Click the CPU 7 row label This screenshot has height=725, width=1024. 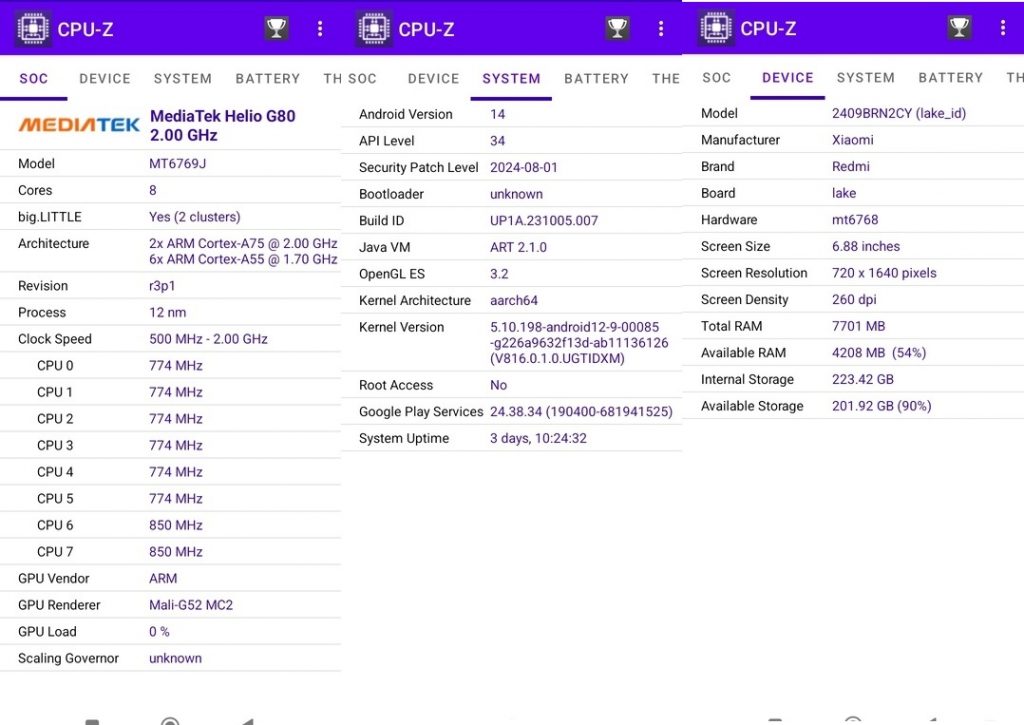55,553
